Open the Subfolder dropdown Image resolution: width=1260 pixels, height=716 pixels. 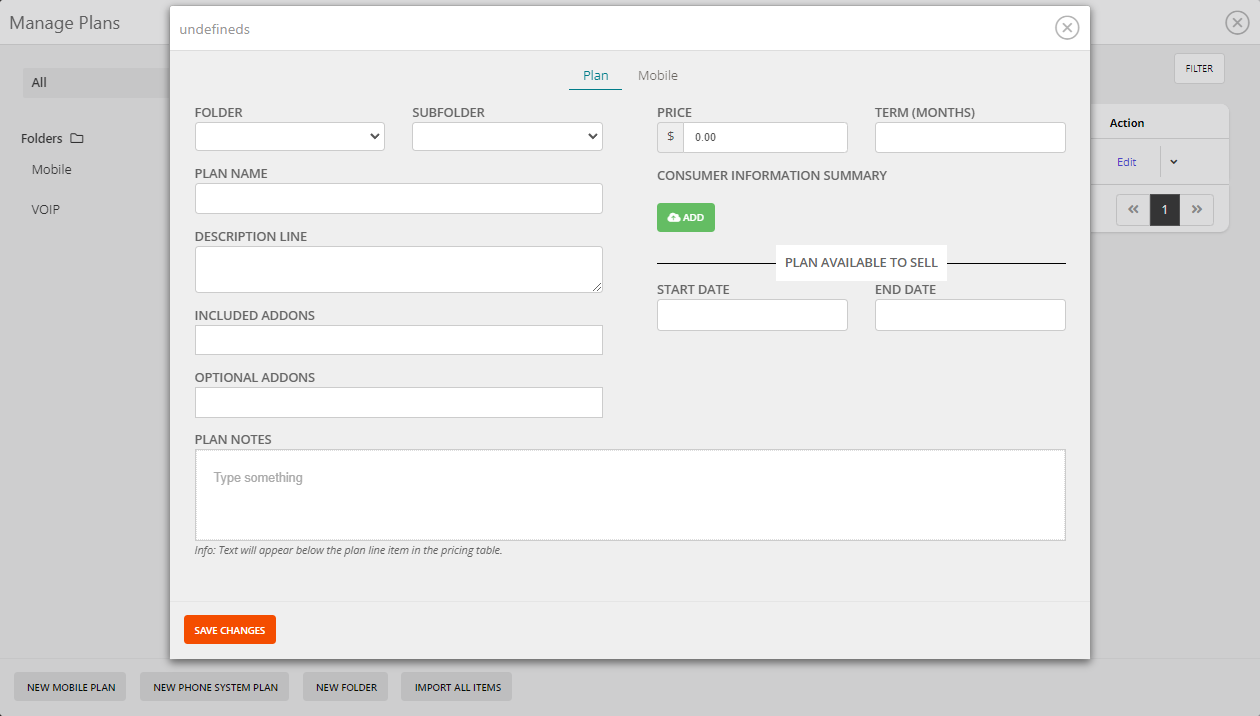[x=507, y=136]
